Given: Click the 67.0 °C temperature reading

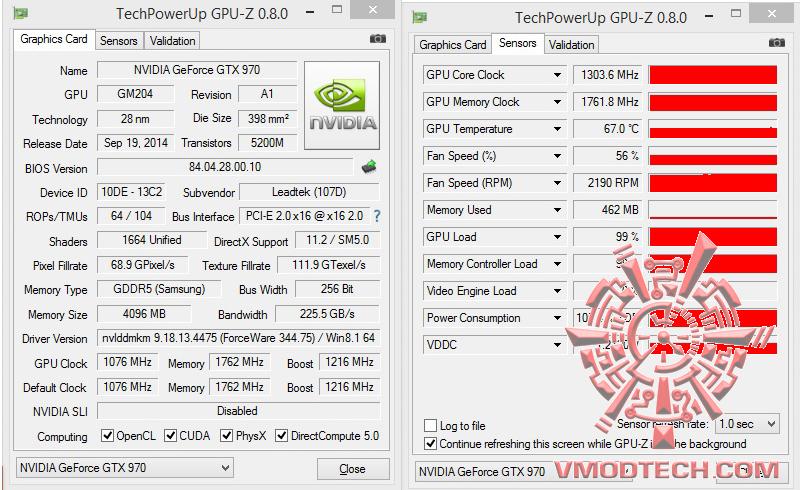Looking at the screenshot, I should pyautogui.click(x=607, y=129).
